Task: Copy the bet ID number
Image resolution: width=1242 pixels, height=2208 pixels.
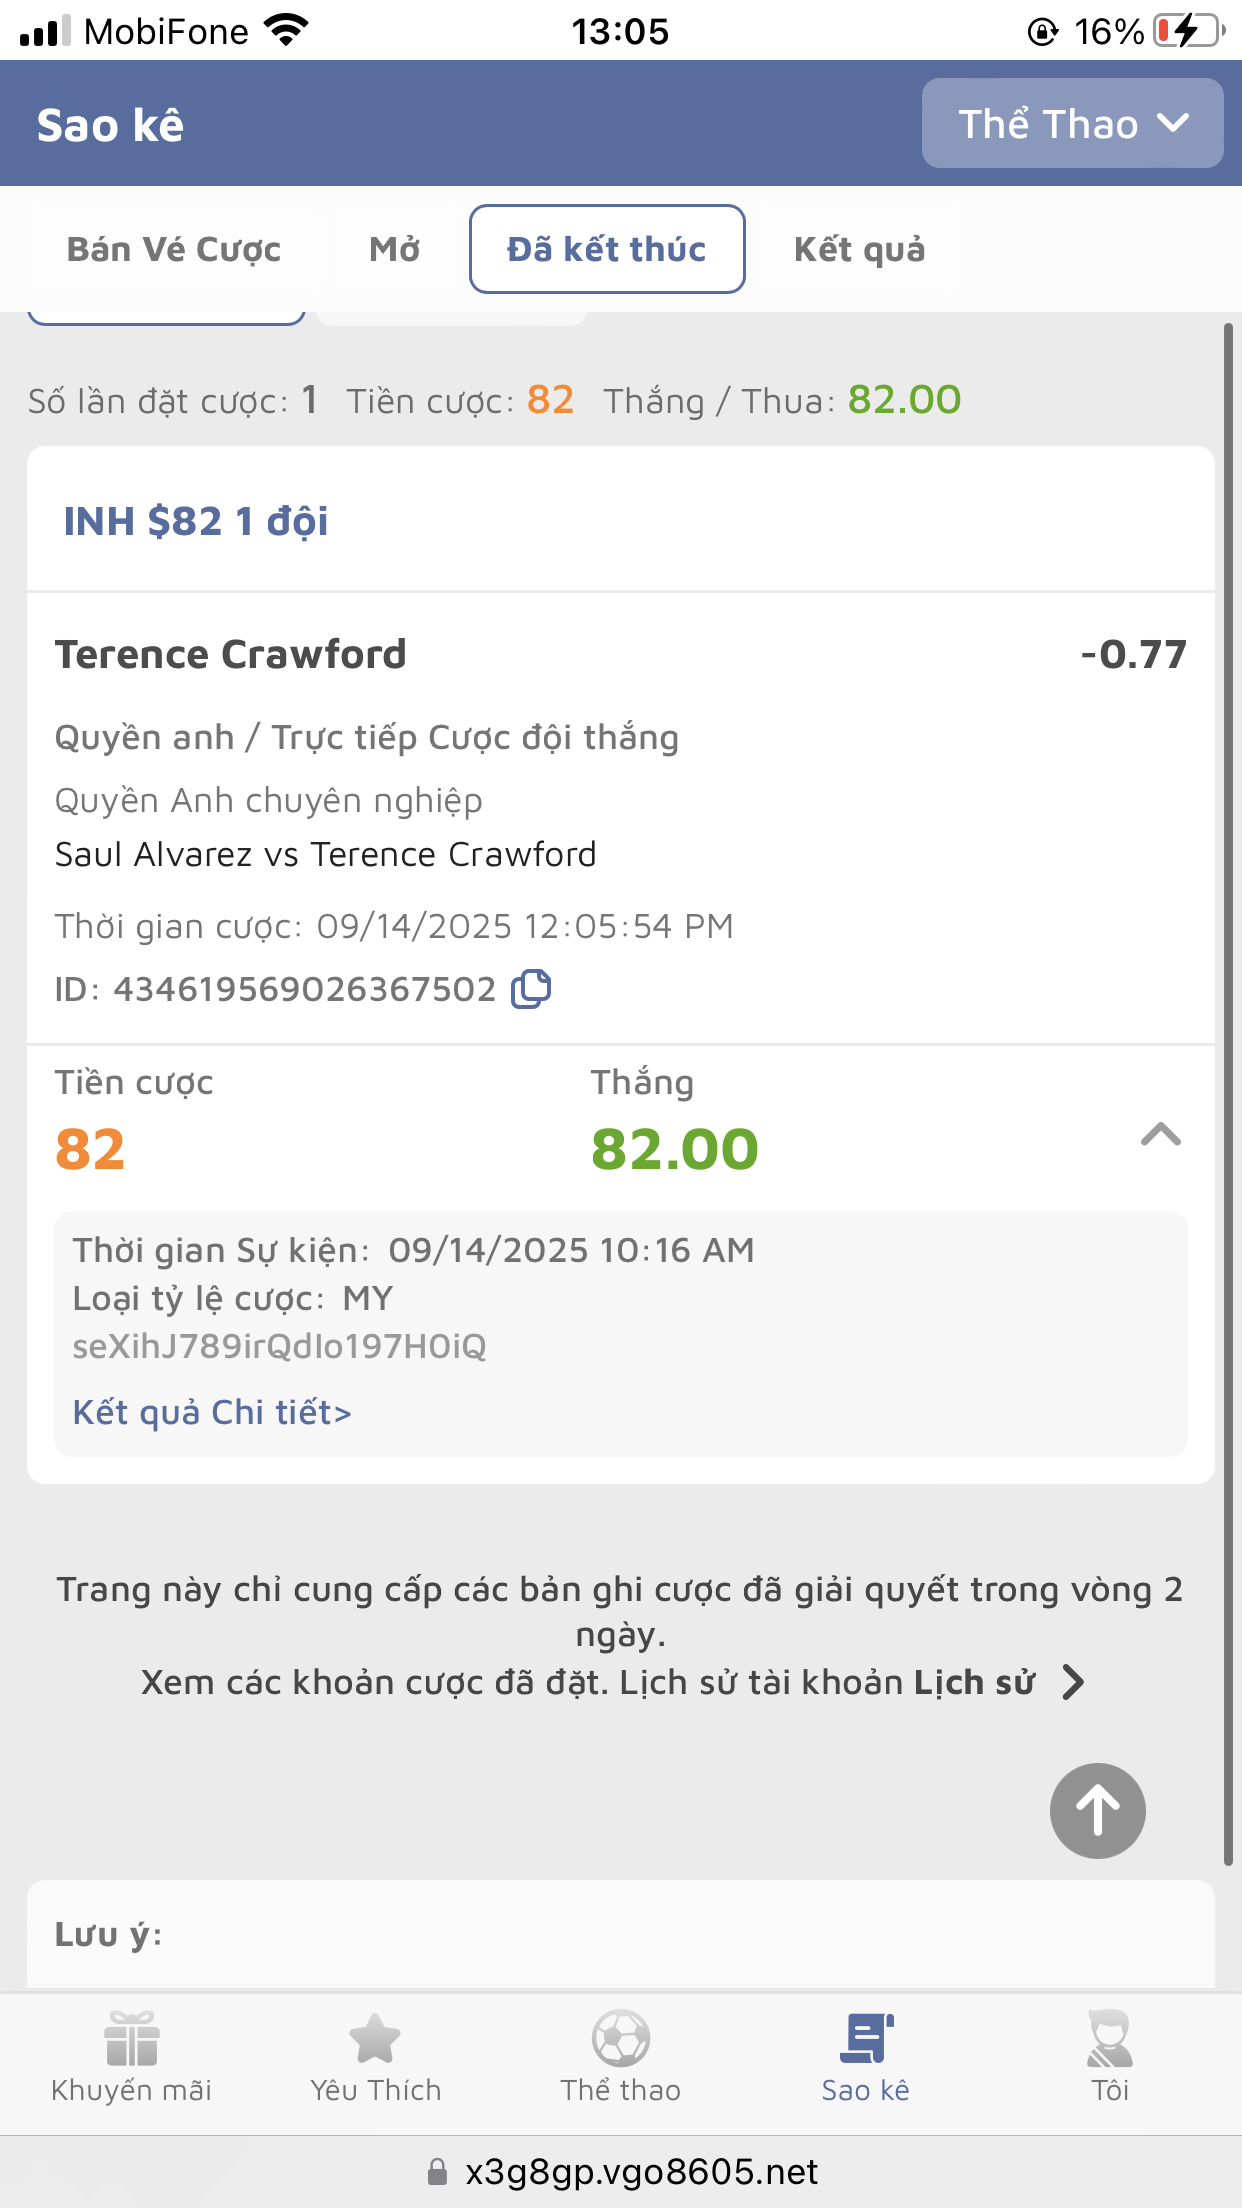Action: [531, 989]
